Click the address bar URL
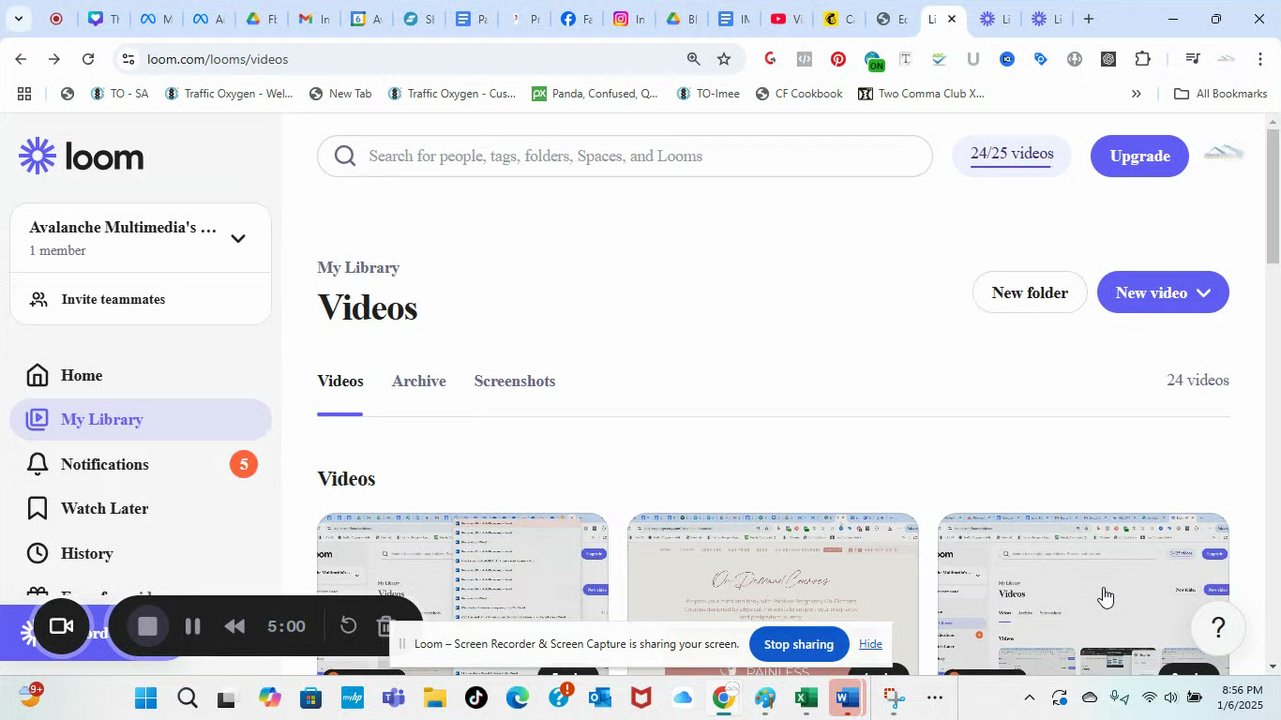This screenshot has width=1281, height=720. coord(217,59)
